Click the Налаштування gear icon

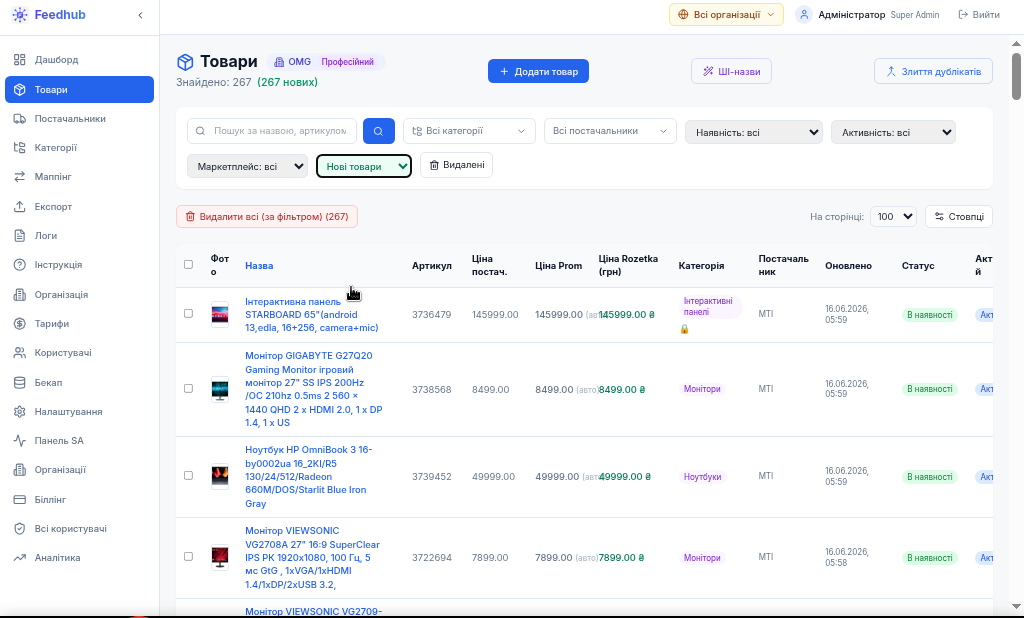pyautogui.click(x=20, y=412)
